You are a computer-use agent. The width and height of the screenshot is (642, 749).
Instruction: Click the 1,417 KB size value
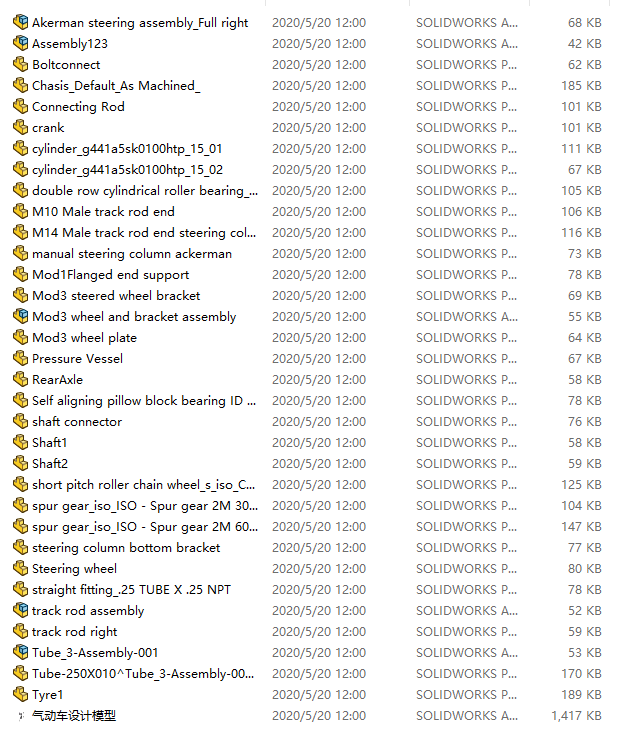576,716
